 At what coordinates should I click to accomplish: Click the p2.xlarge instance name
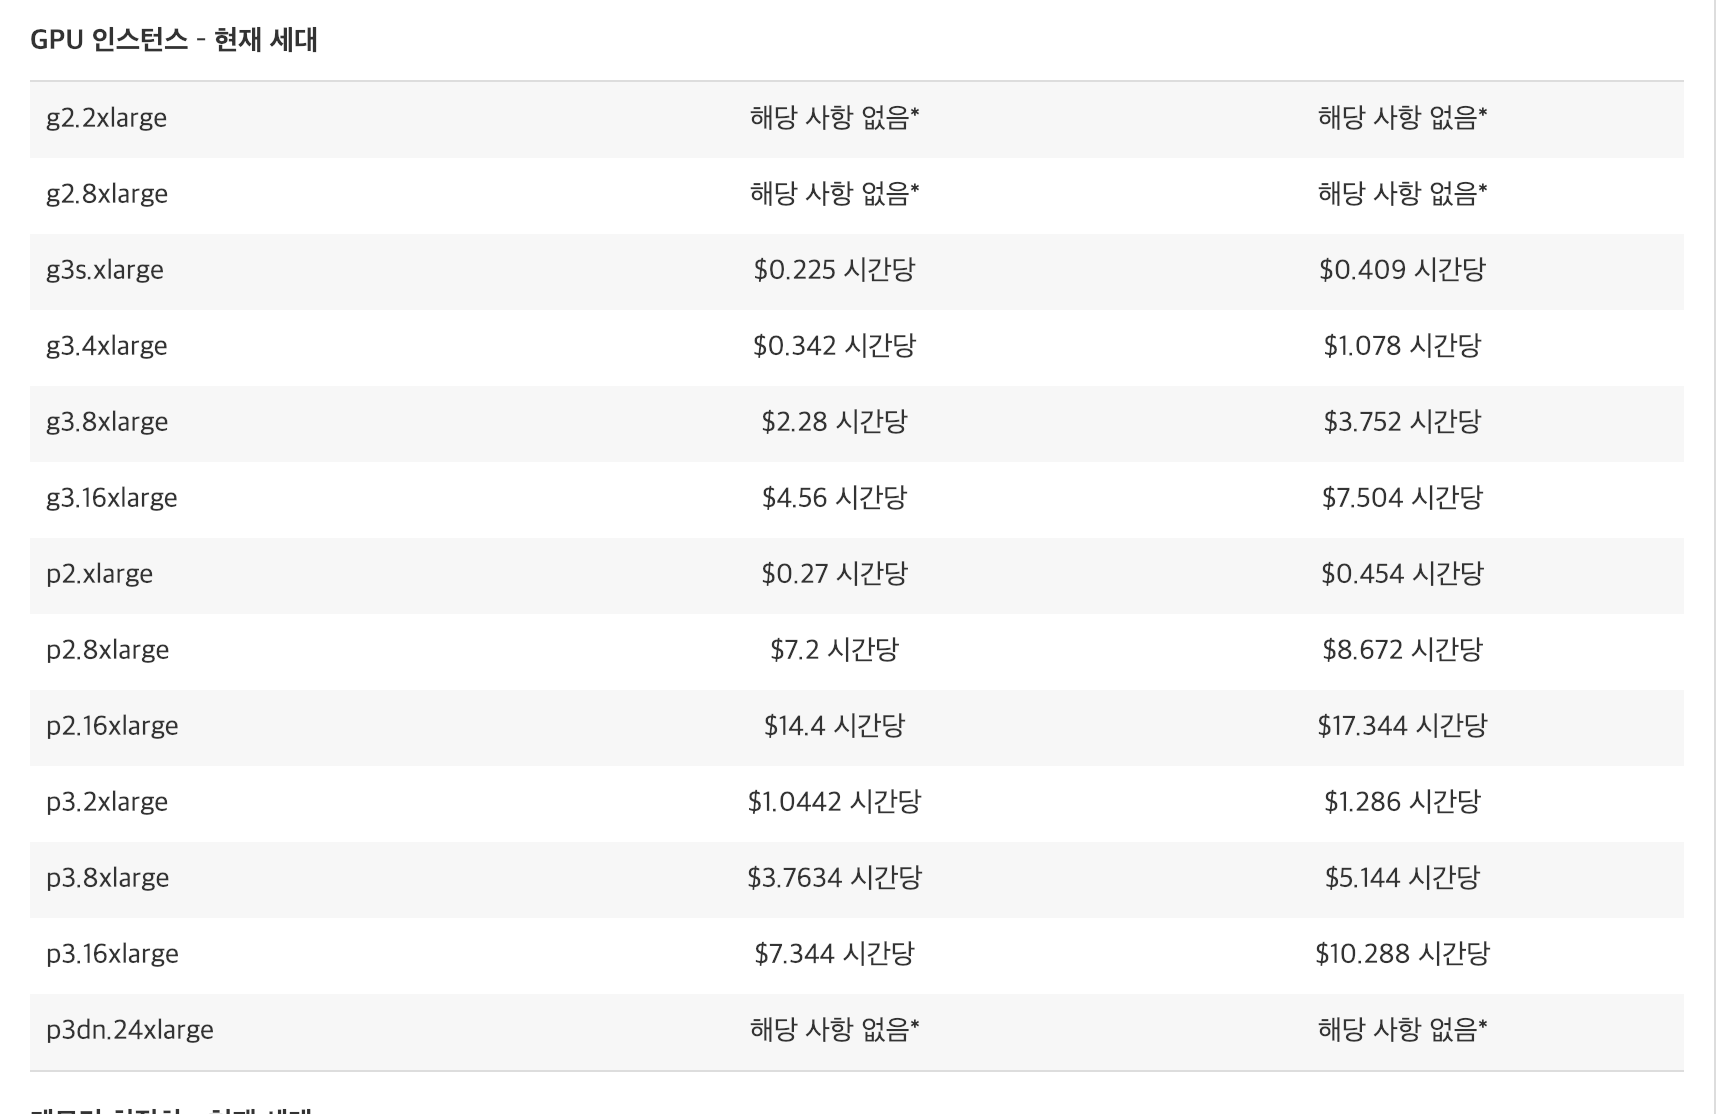pyautogui.click(x=99, y=574)
